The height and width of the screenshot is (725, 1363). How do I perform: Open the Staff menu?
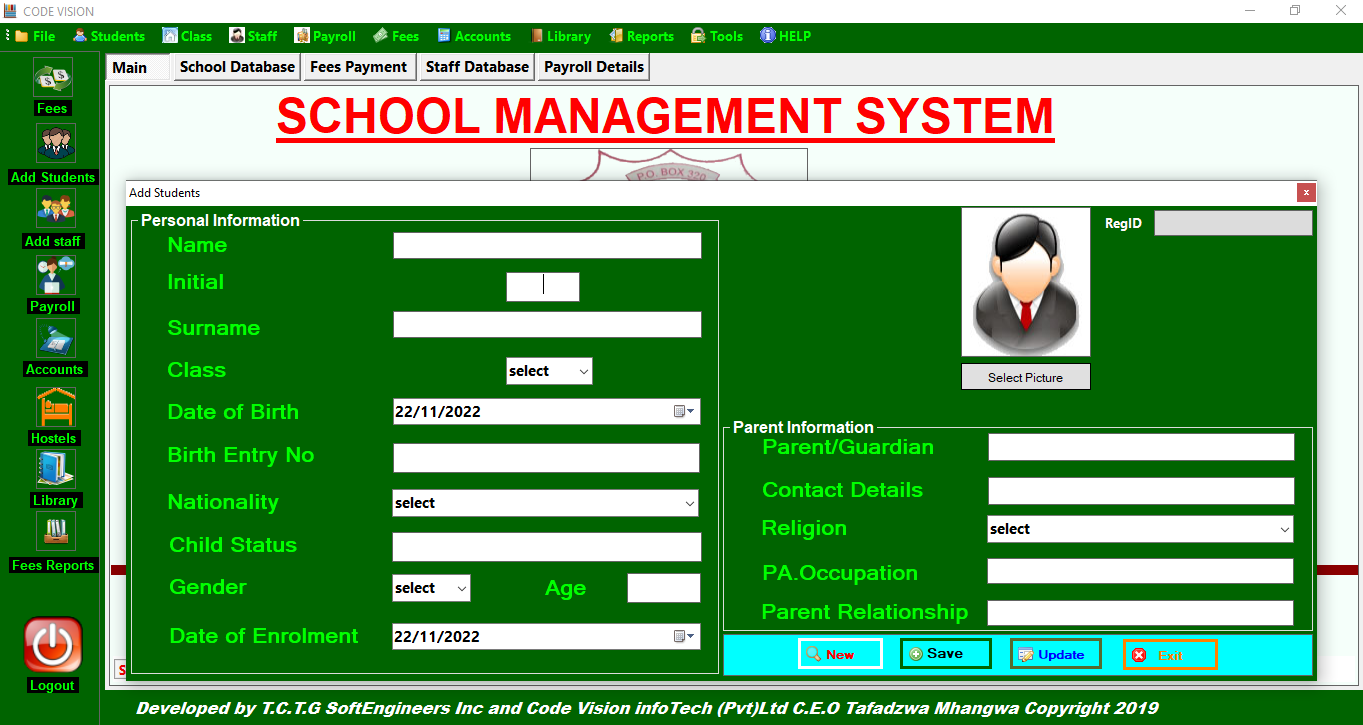[x=253, y=36]
